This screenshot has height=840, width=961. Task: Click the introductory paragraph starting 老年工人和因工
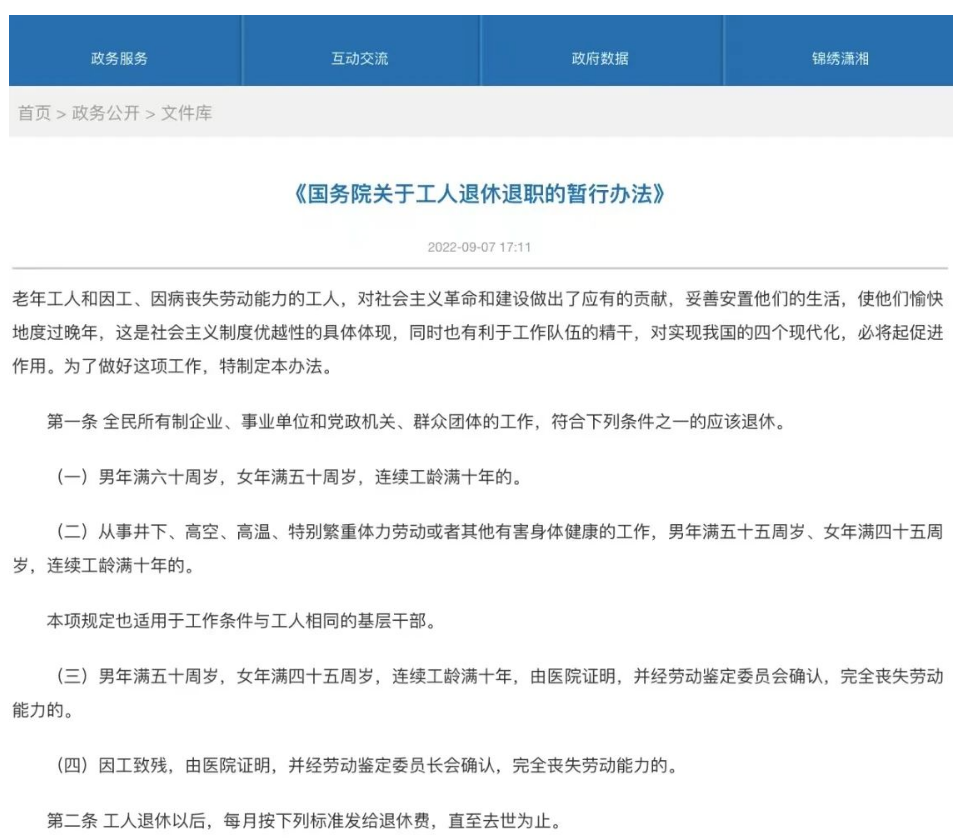477,332
